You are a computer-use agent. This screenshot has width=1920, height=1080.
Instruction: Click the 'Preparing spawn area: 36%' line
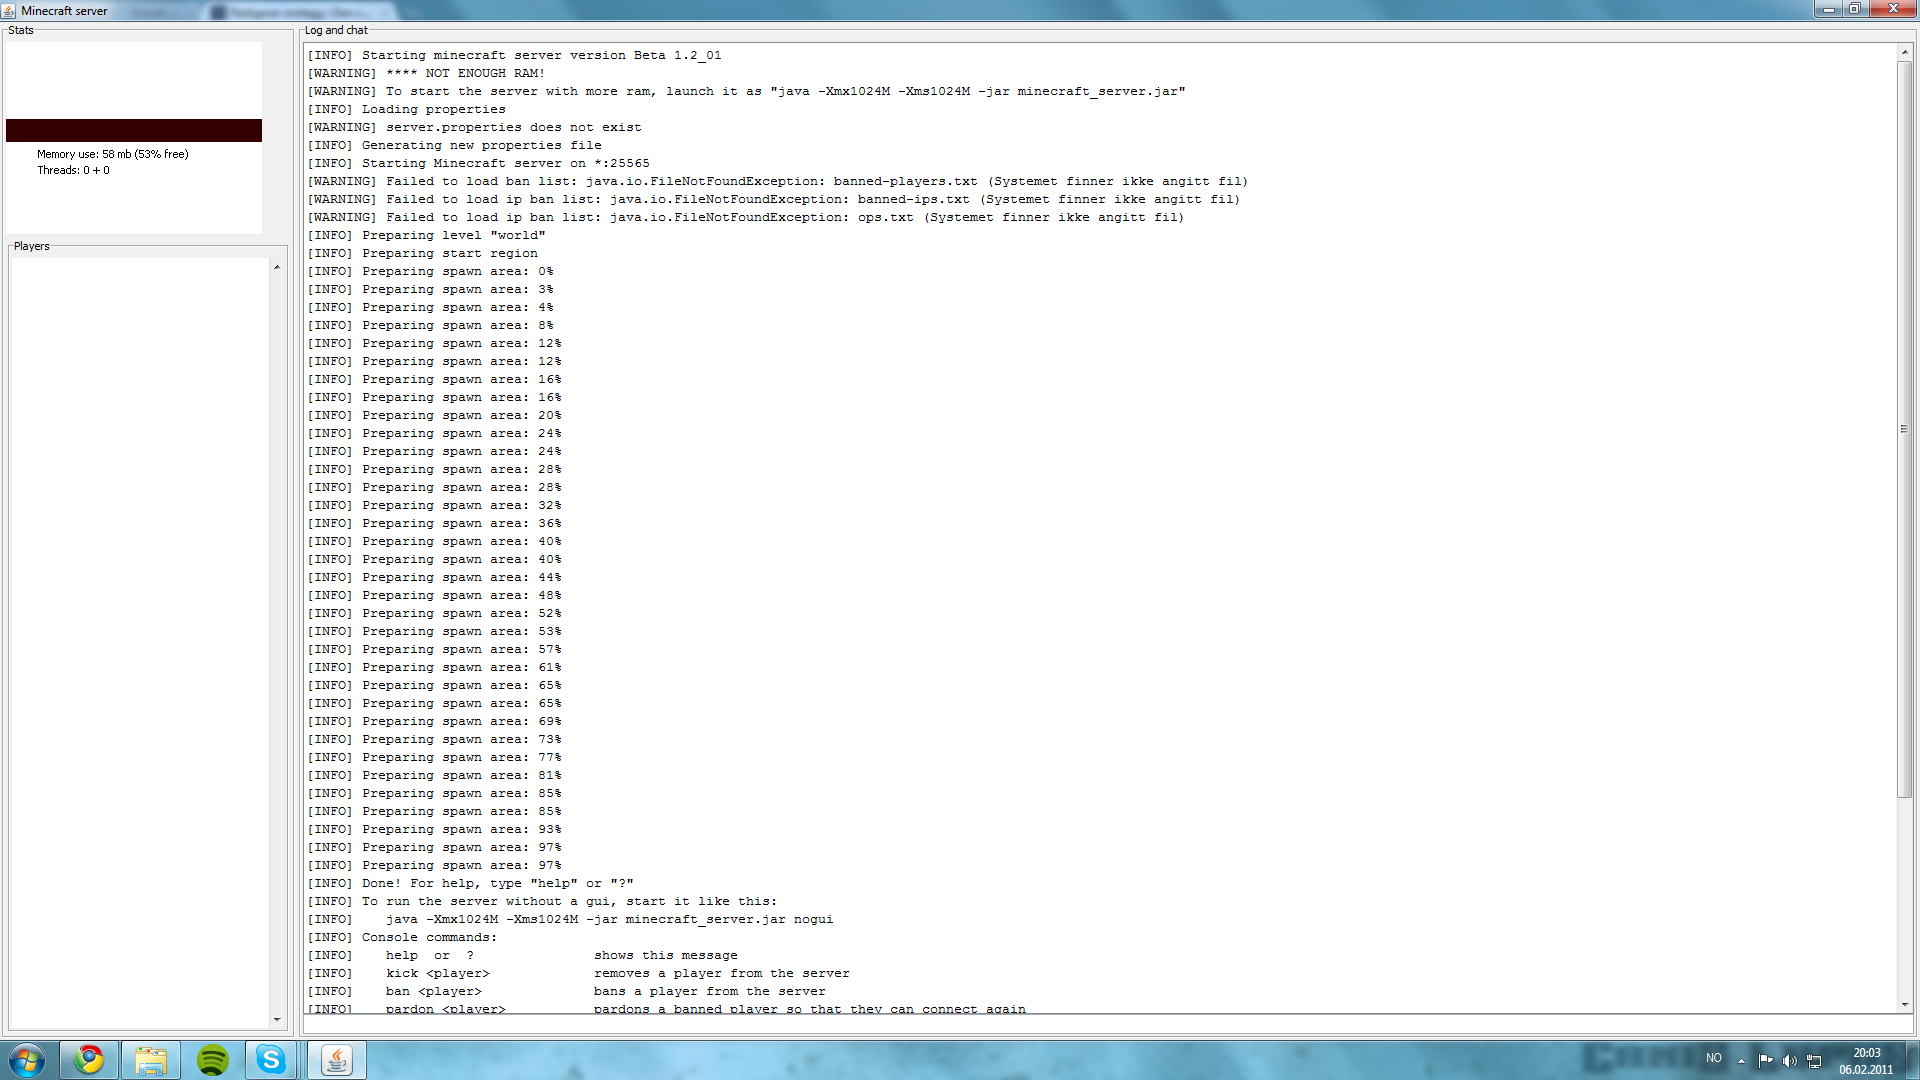pyautogui.click(x=435, y=523)
